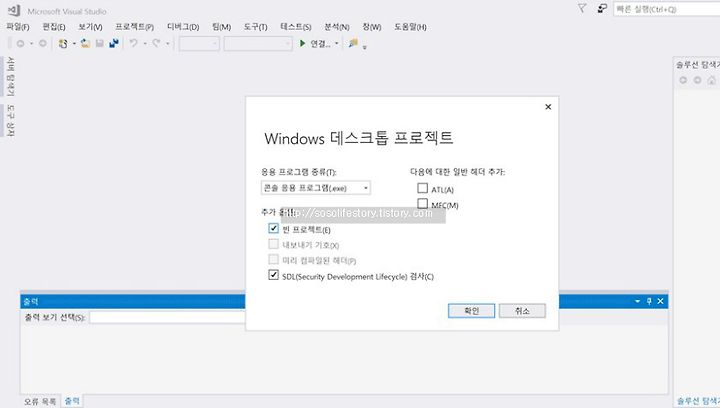Click the 연결 attach button label
Screen dimensions: 720x408
click(x=320, y=44)
